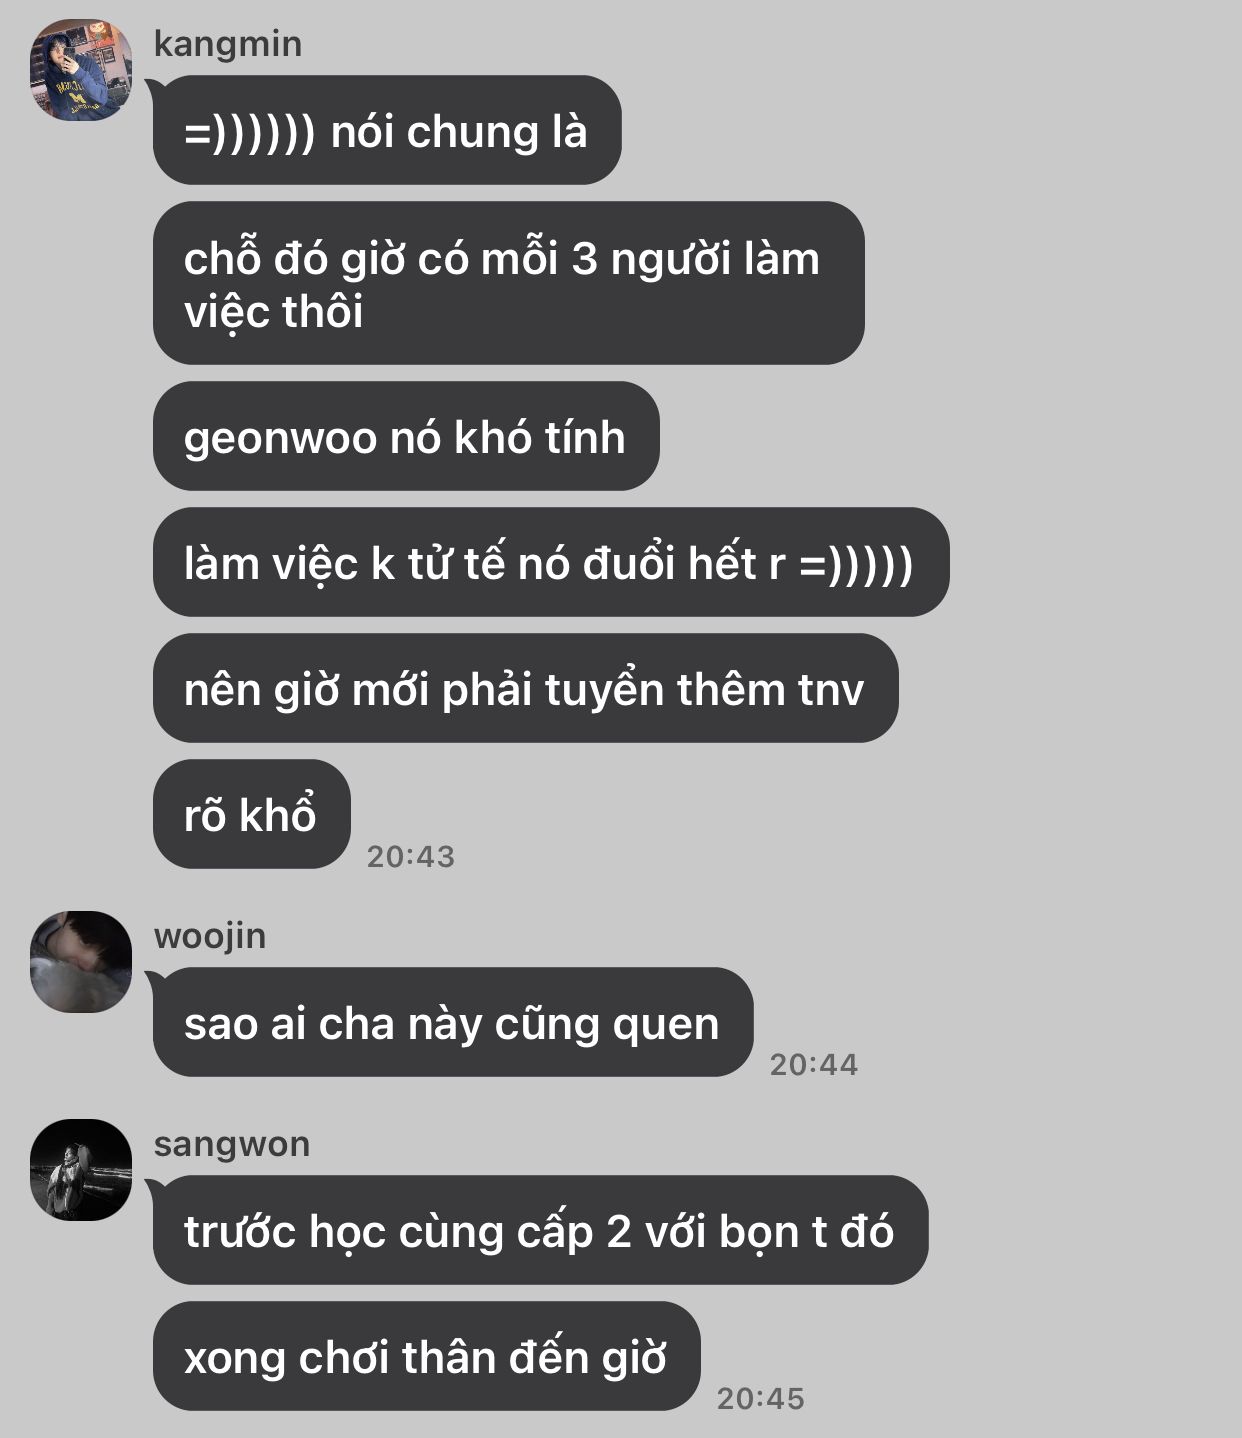Viewport: 1242px width, 1438px height.
Task: Open kangmin's username label
Action: tap(227, 45)
